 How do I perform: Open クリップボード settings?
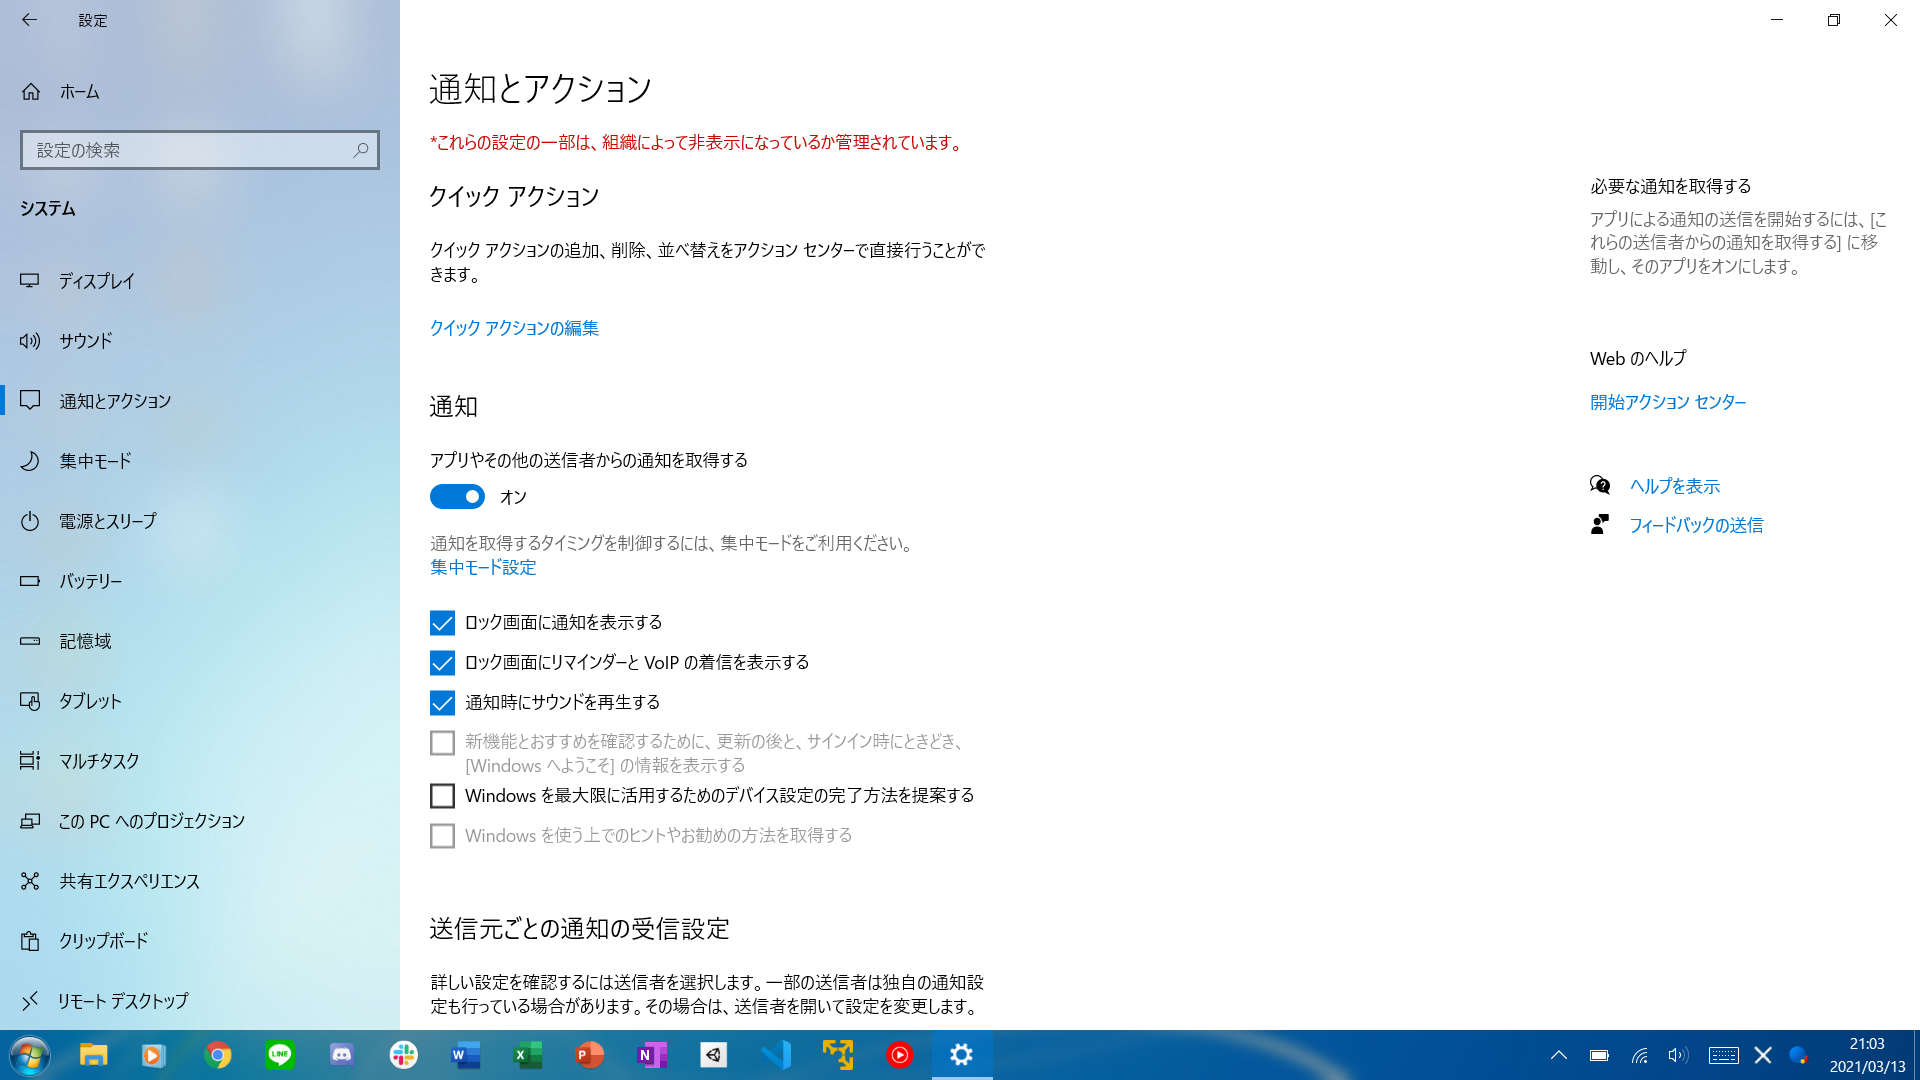(200, 941)
